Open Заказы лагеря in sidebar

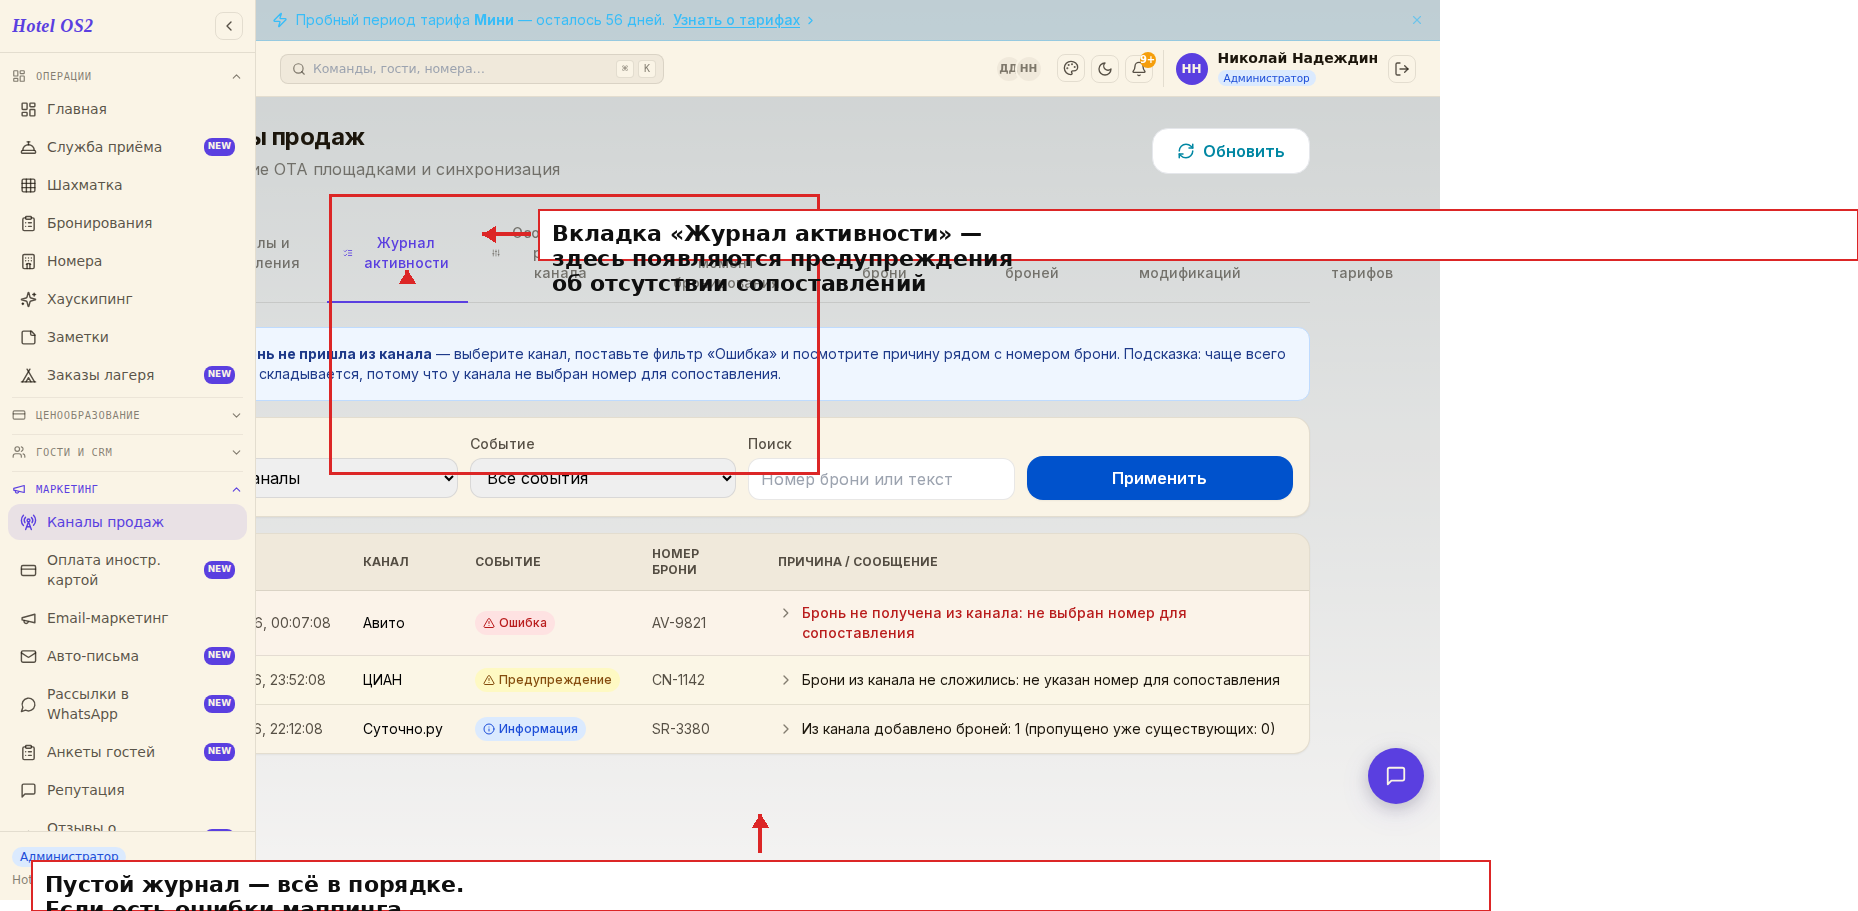coord(127,375)
